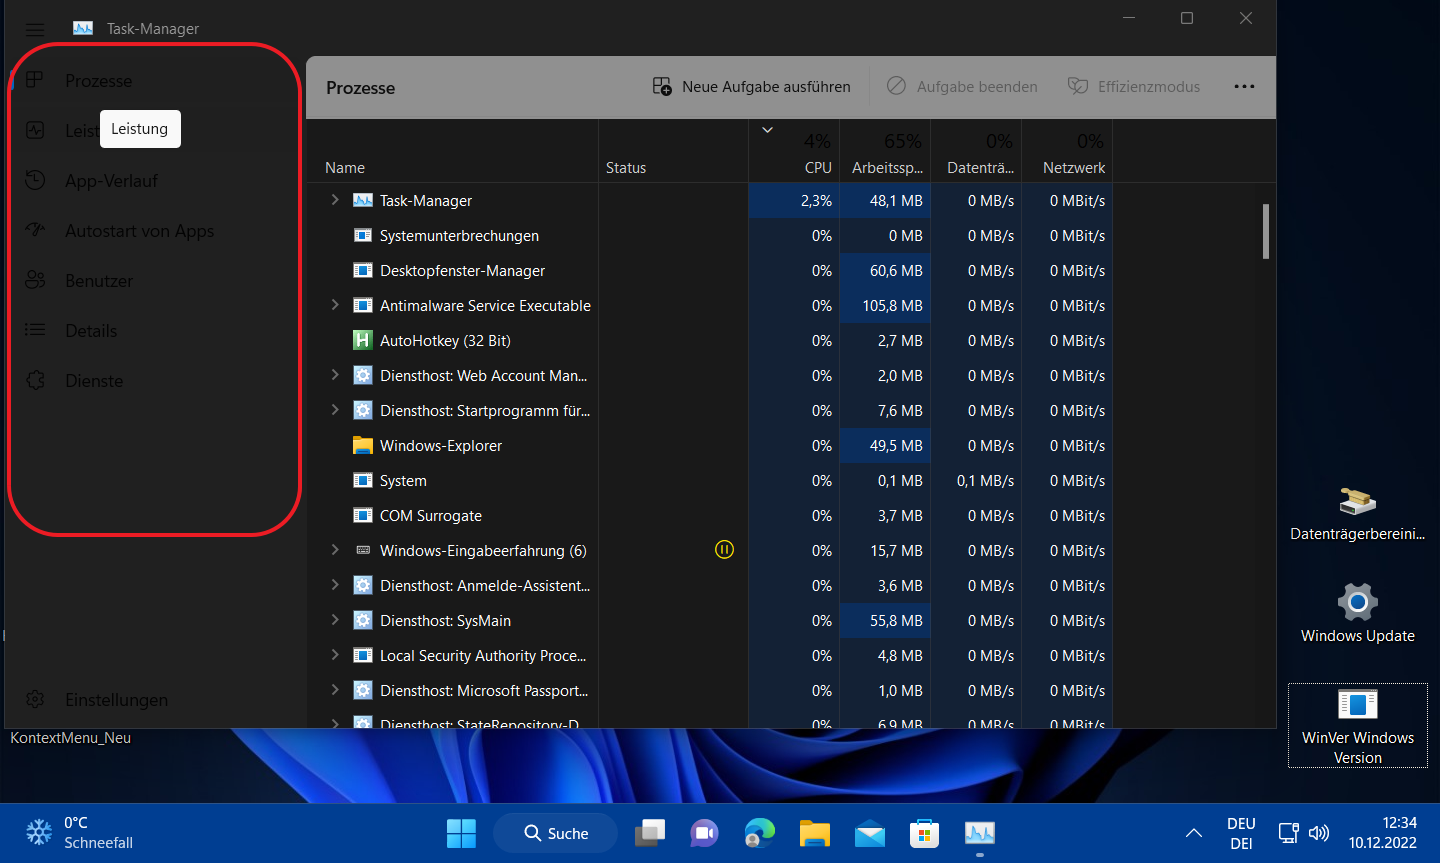Click the process list vertical scrollbar
Screen dimensions: 1440x863
(1266, 232)
